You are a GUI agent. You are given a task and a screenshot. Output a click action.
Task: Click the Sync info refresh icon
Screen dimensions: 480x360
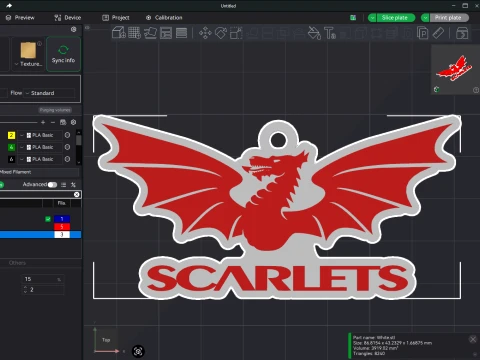tap(63, 50)
